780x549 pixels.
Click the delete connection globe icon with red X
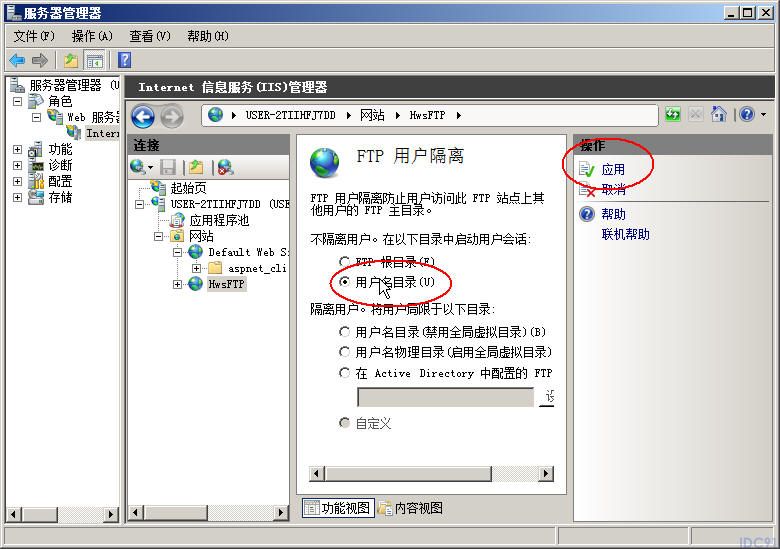tap(225, 167)
